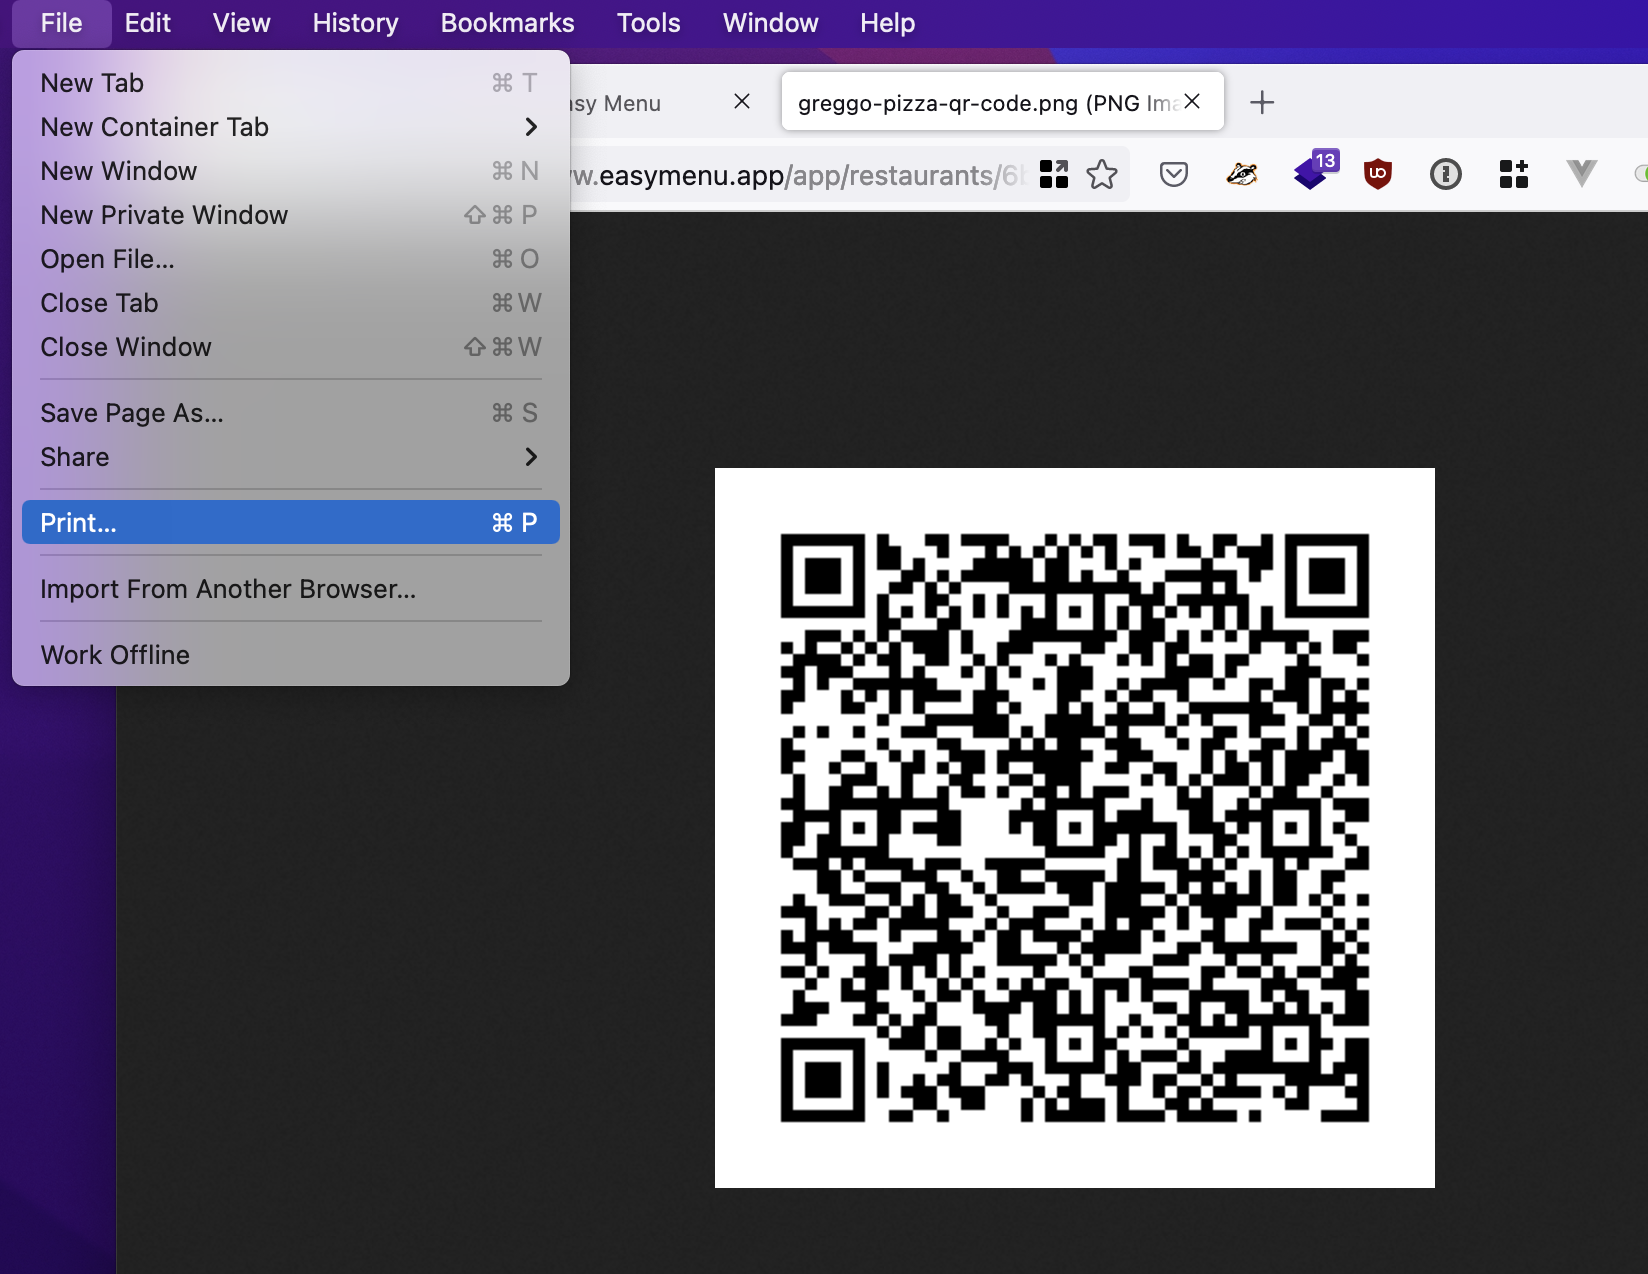Toggle Work Offline menu item
This screenshot has height=1274, width=1648.
point(291,655)
